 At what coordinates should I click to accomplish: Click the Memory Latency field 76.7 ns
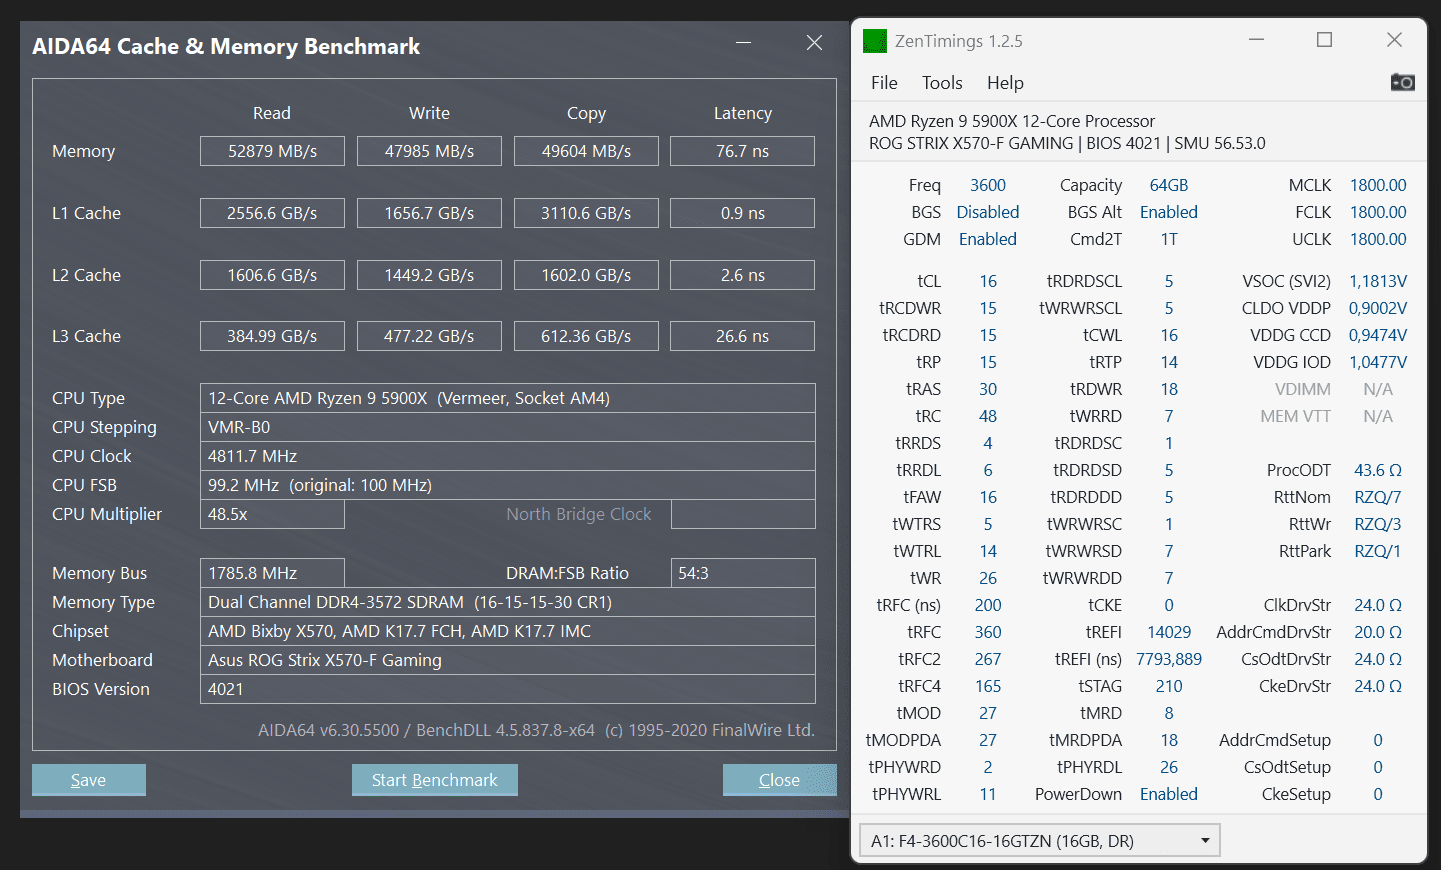coord(742,151)
